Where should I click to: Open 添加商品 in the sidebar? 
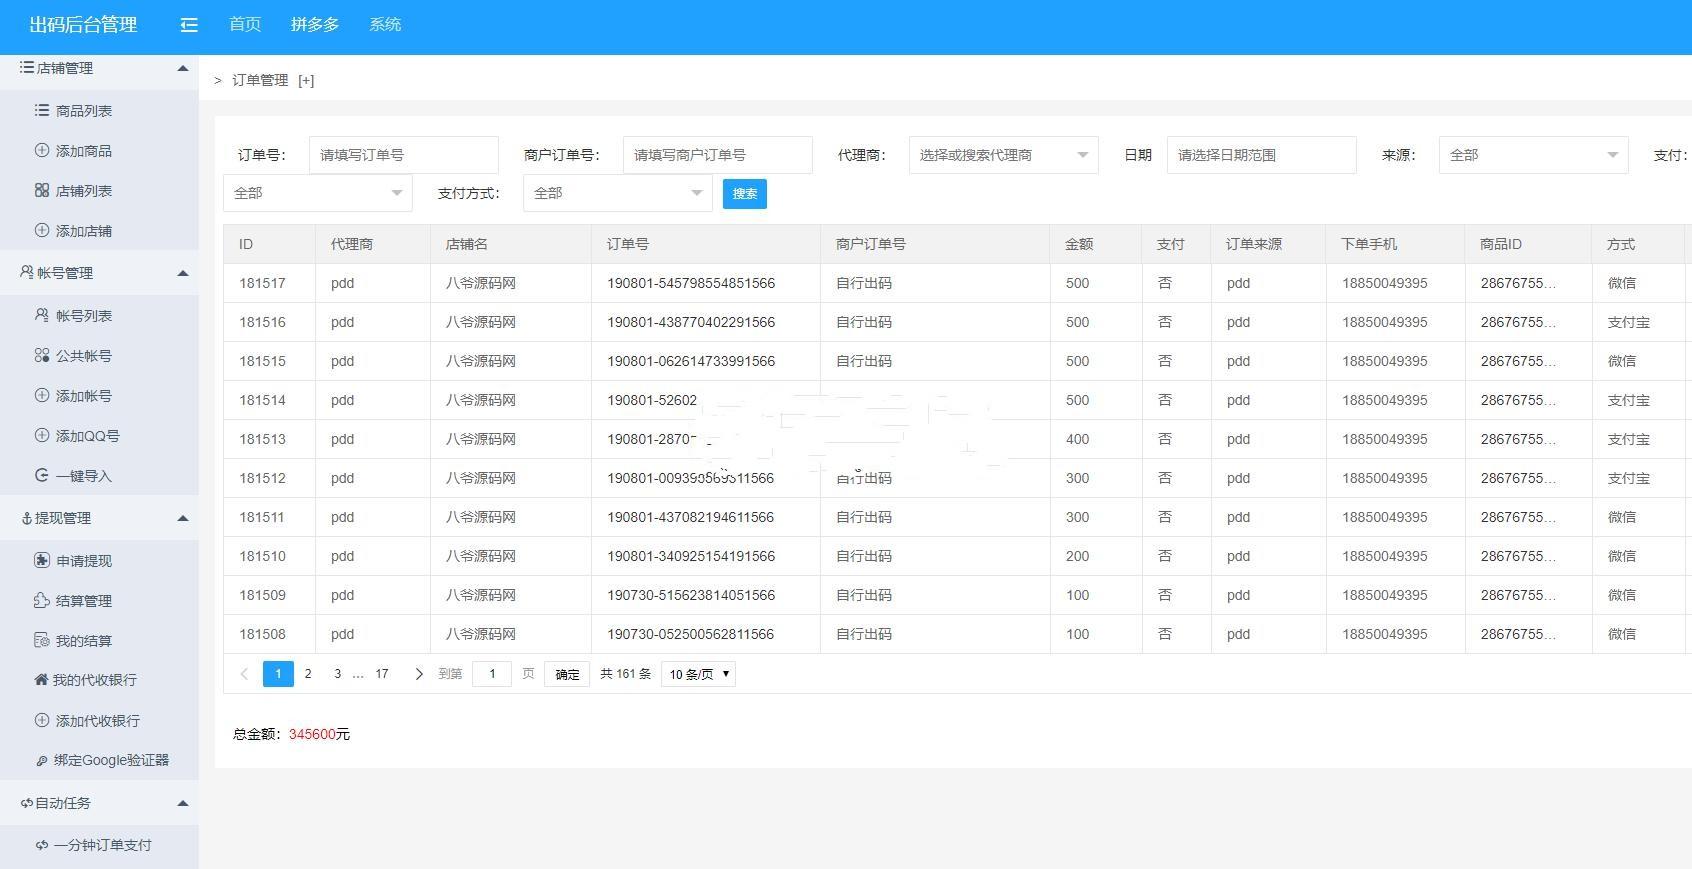(84, 151)
